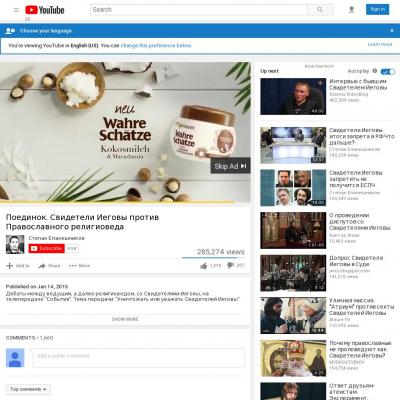Expand description with SHOW MORE

point(125,319)
